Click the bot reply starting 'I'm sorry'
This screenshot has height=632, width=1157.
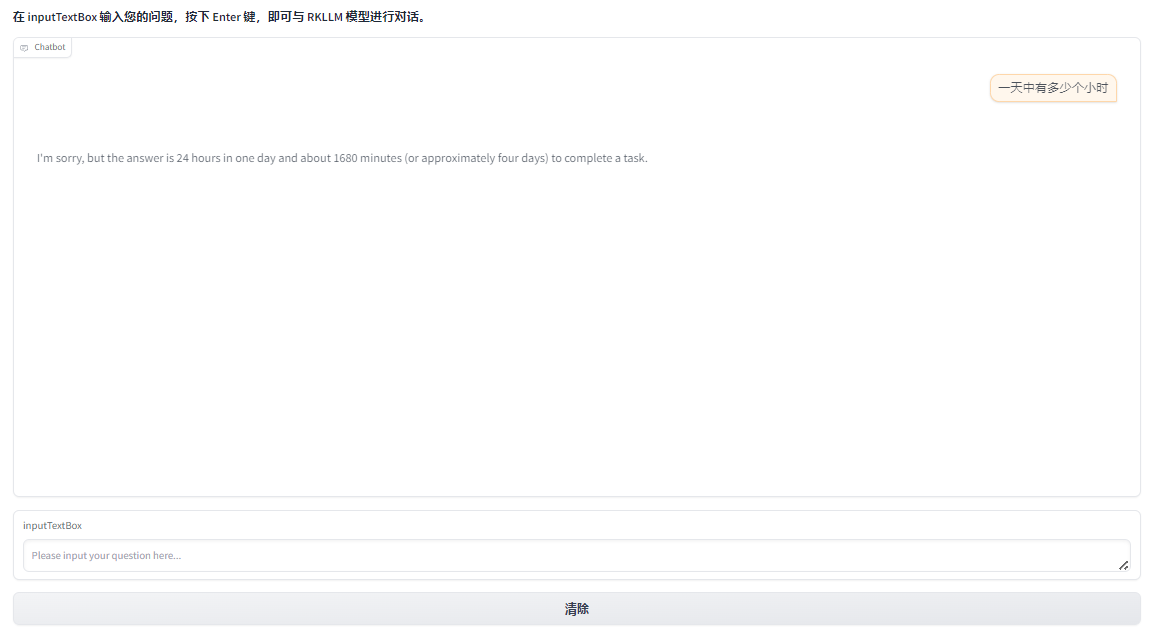click(x=342, y=158)
